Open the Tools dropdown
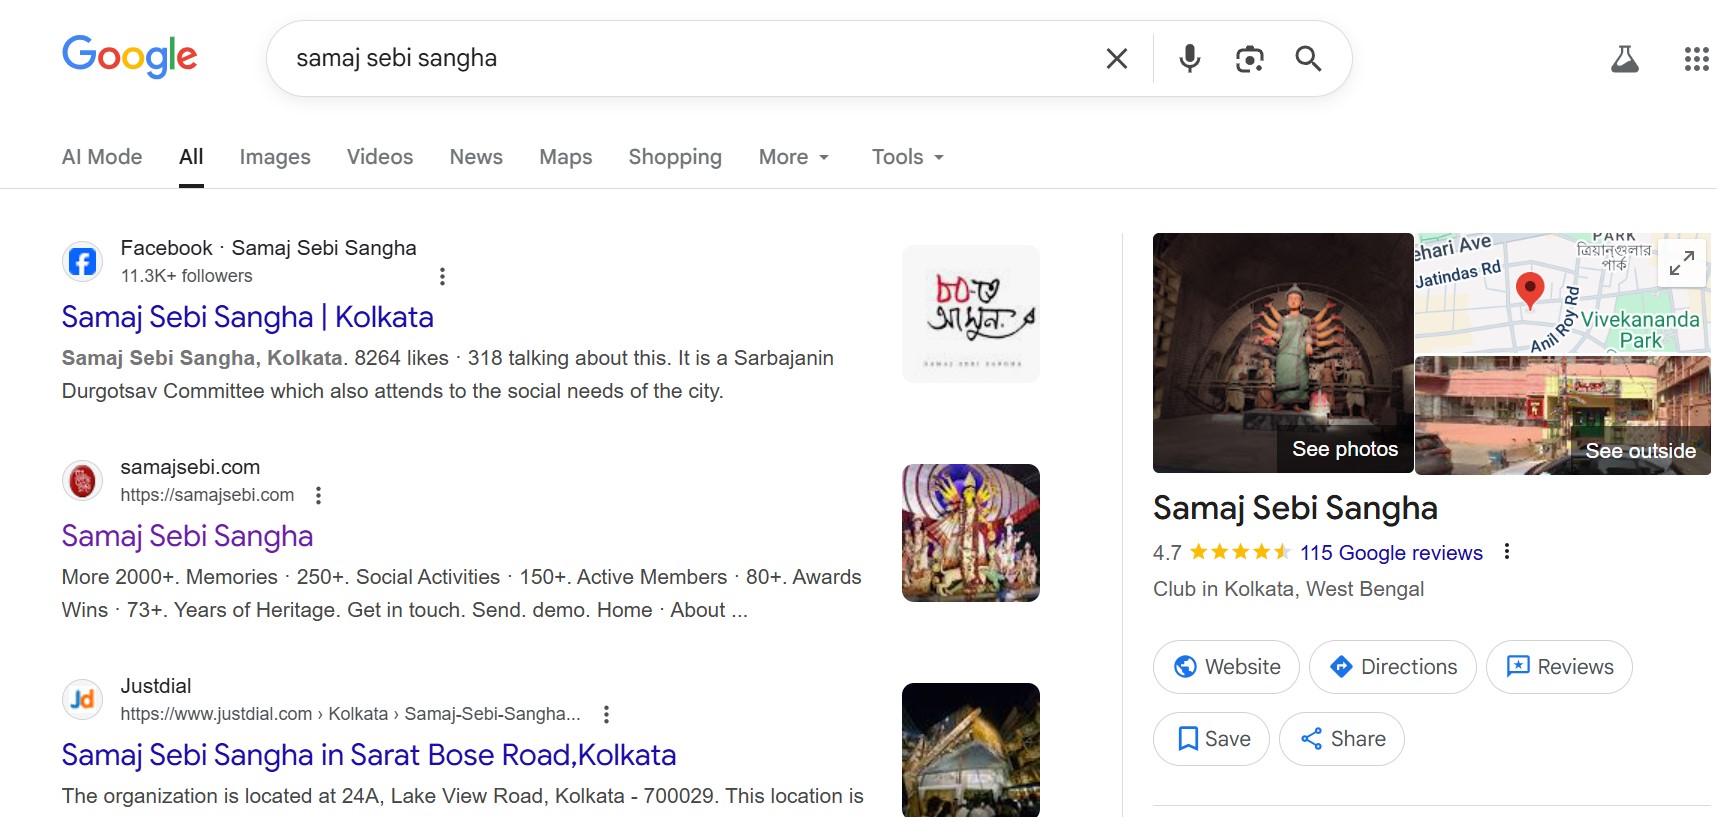The image size is (1717, 817). [x=907, y=157]
